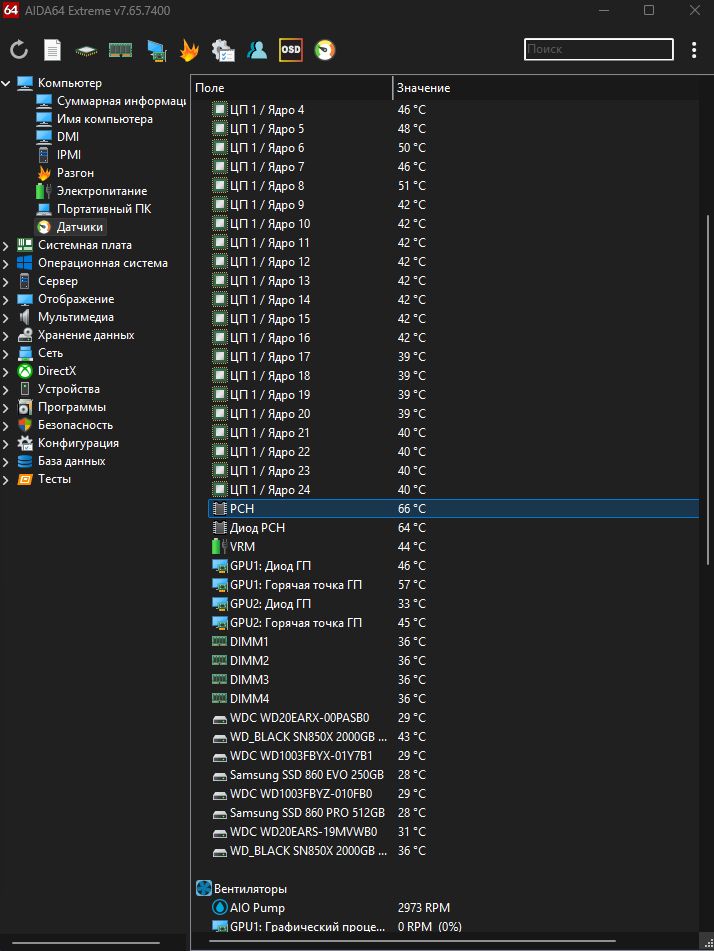Select WDC WD20EARS-19MVWB0 row
Viewport: 714px width, 951px height.
pyautogui.click(x=454, y=832)
